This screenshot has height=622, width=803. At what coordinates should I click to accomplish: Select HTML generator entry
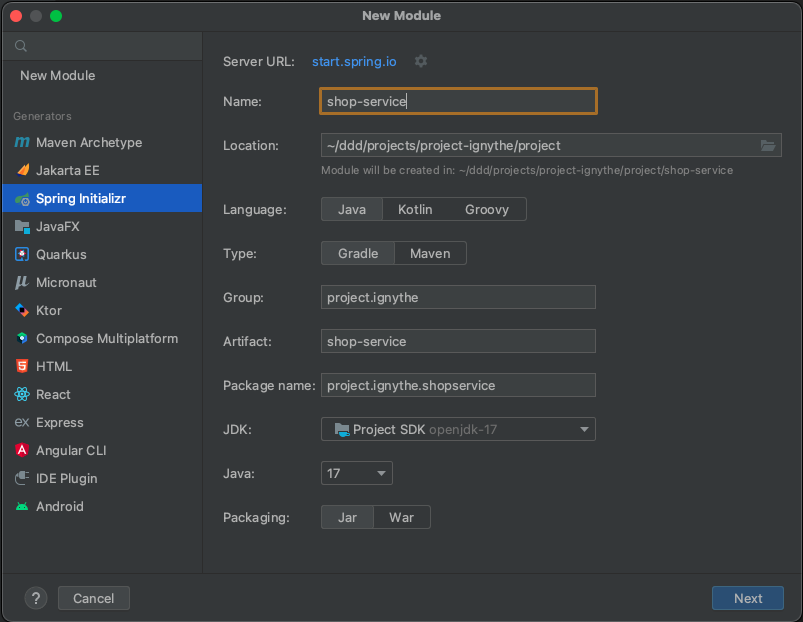[x=102, y=367]
